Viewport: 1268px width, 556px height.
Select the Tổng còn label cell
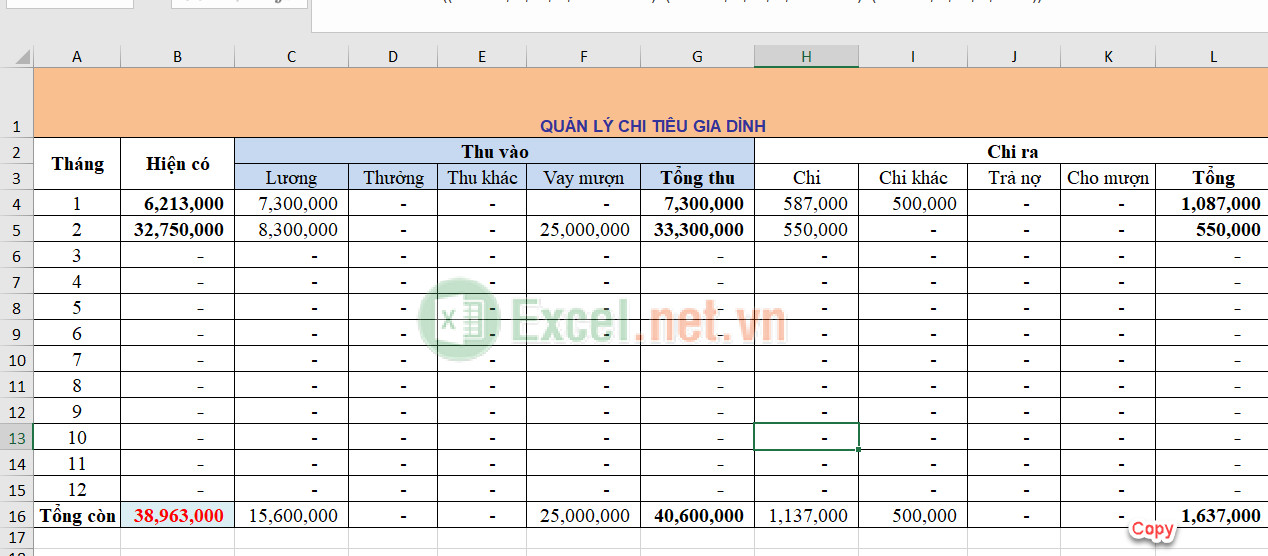pyautogui.click(x=77, y=516)
